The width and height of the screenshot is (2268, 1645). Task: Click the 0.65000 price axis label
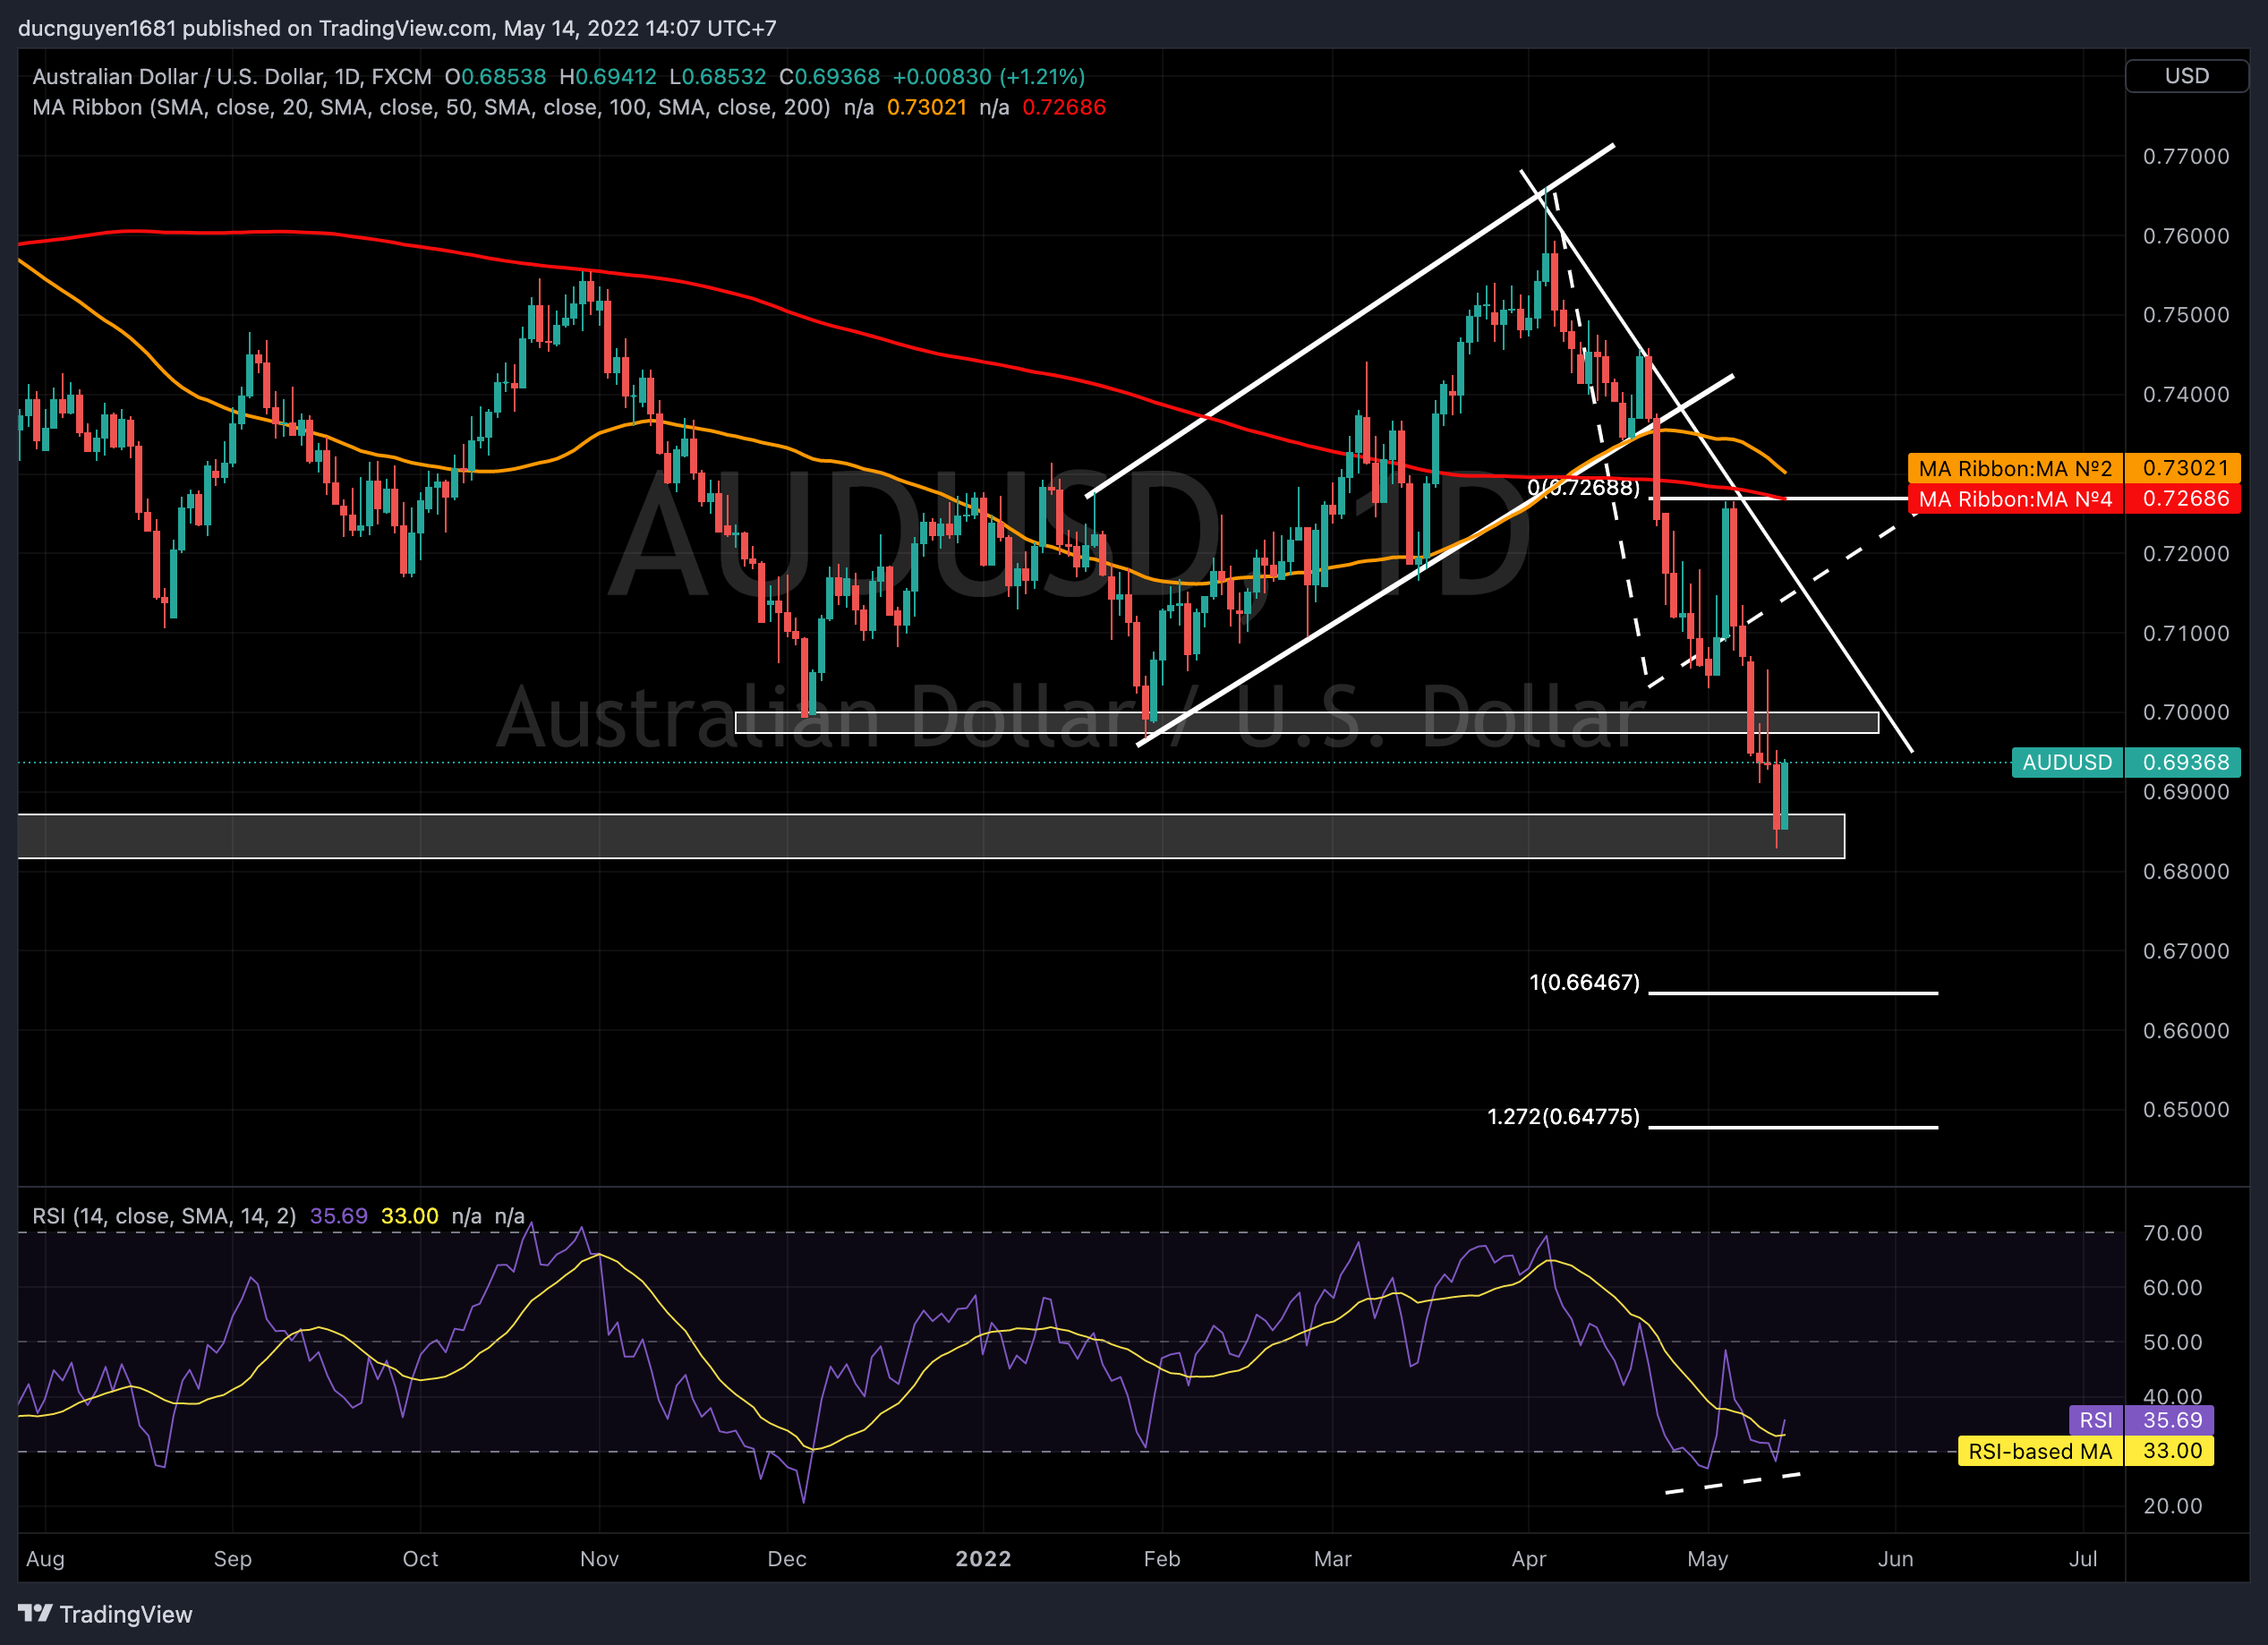[x=2186, y=1109]
